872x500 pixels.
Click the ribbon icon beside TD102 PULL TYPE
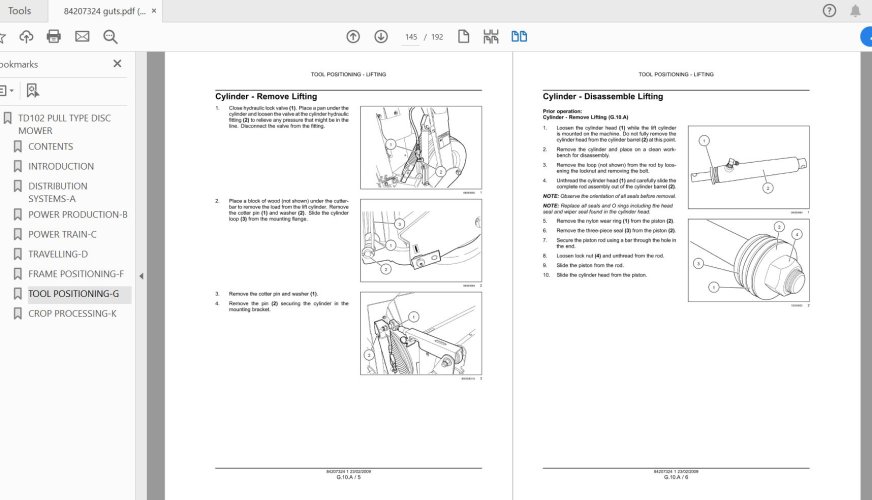[x=7, y=118]
